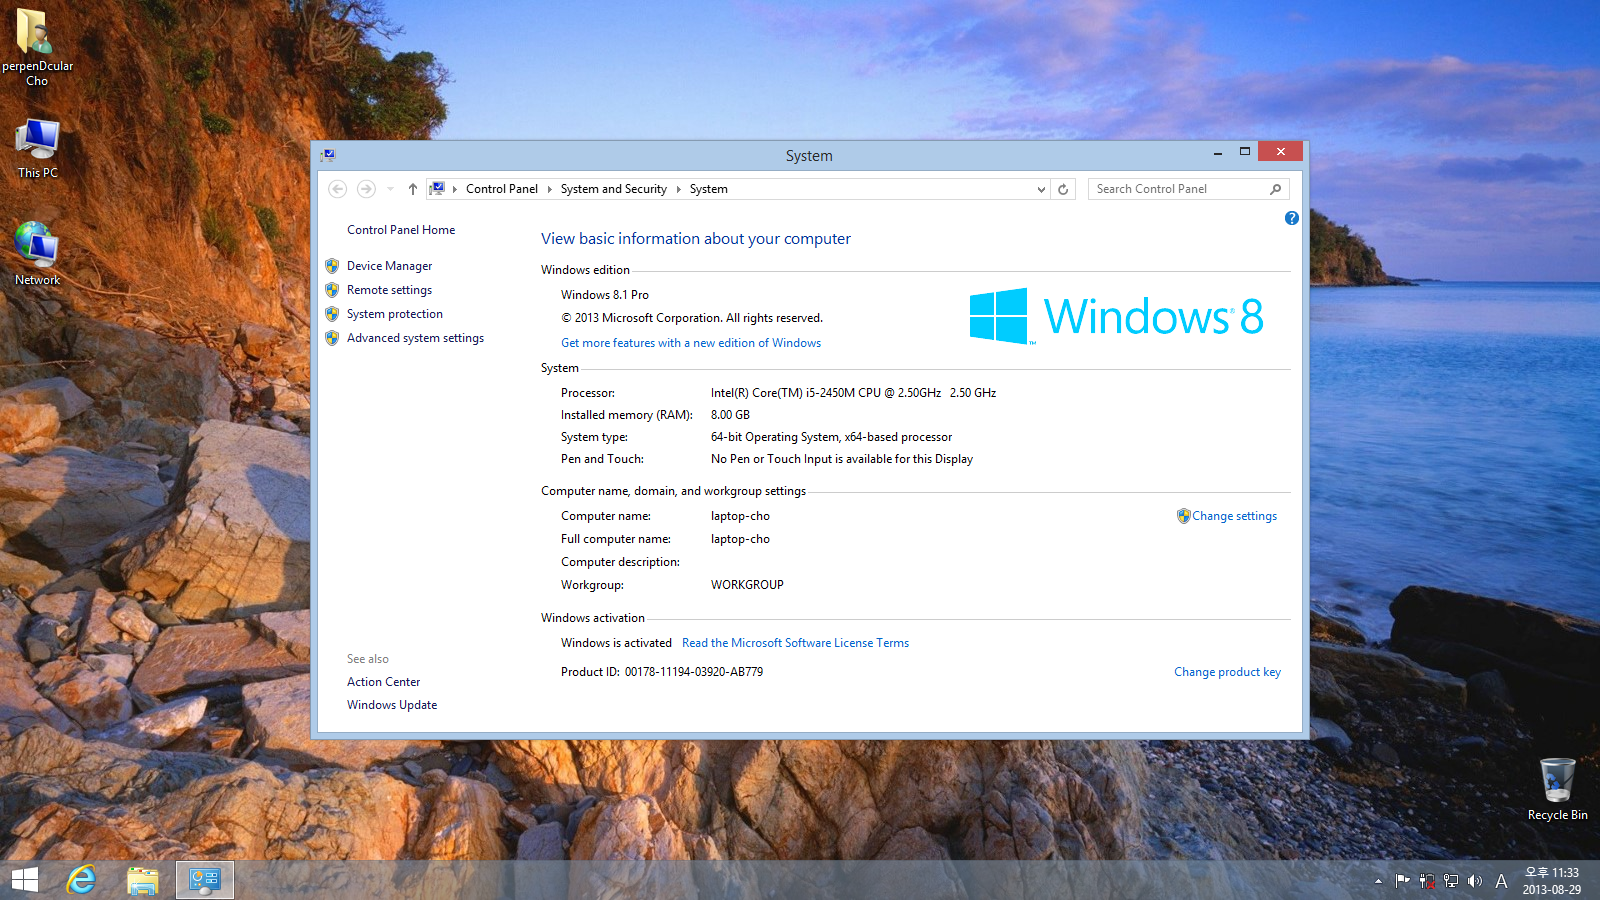
Task: Go up one level with Up arrow
Action: pos(412,189)
